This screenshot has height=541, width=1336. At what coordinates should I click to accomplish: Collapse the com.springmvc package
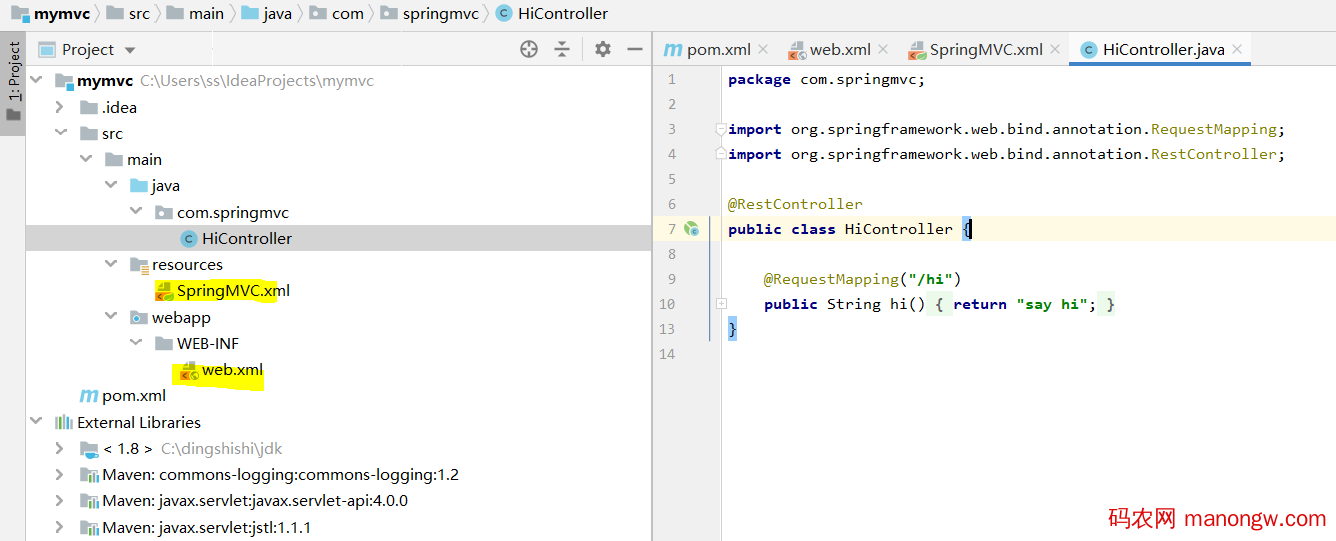click(x=137, y=212)
